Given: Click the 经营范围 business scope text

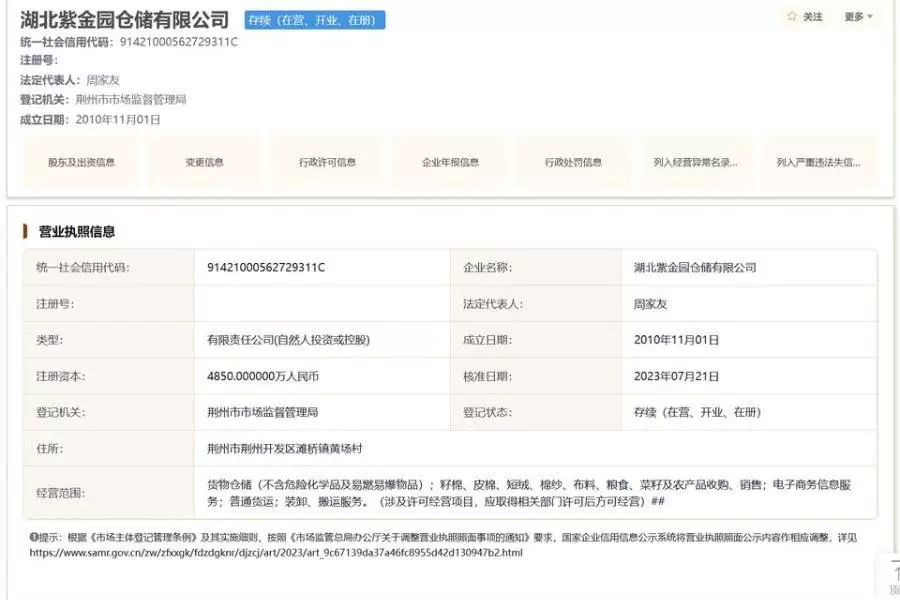Looking at the screenshot, I should [529, 493].
